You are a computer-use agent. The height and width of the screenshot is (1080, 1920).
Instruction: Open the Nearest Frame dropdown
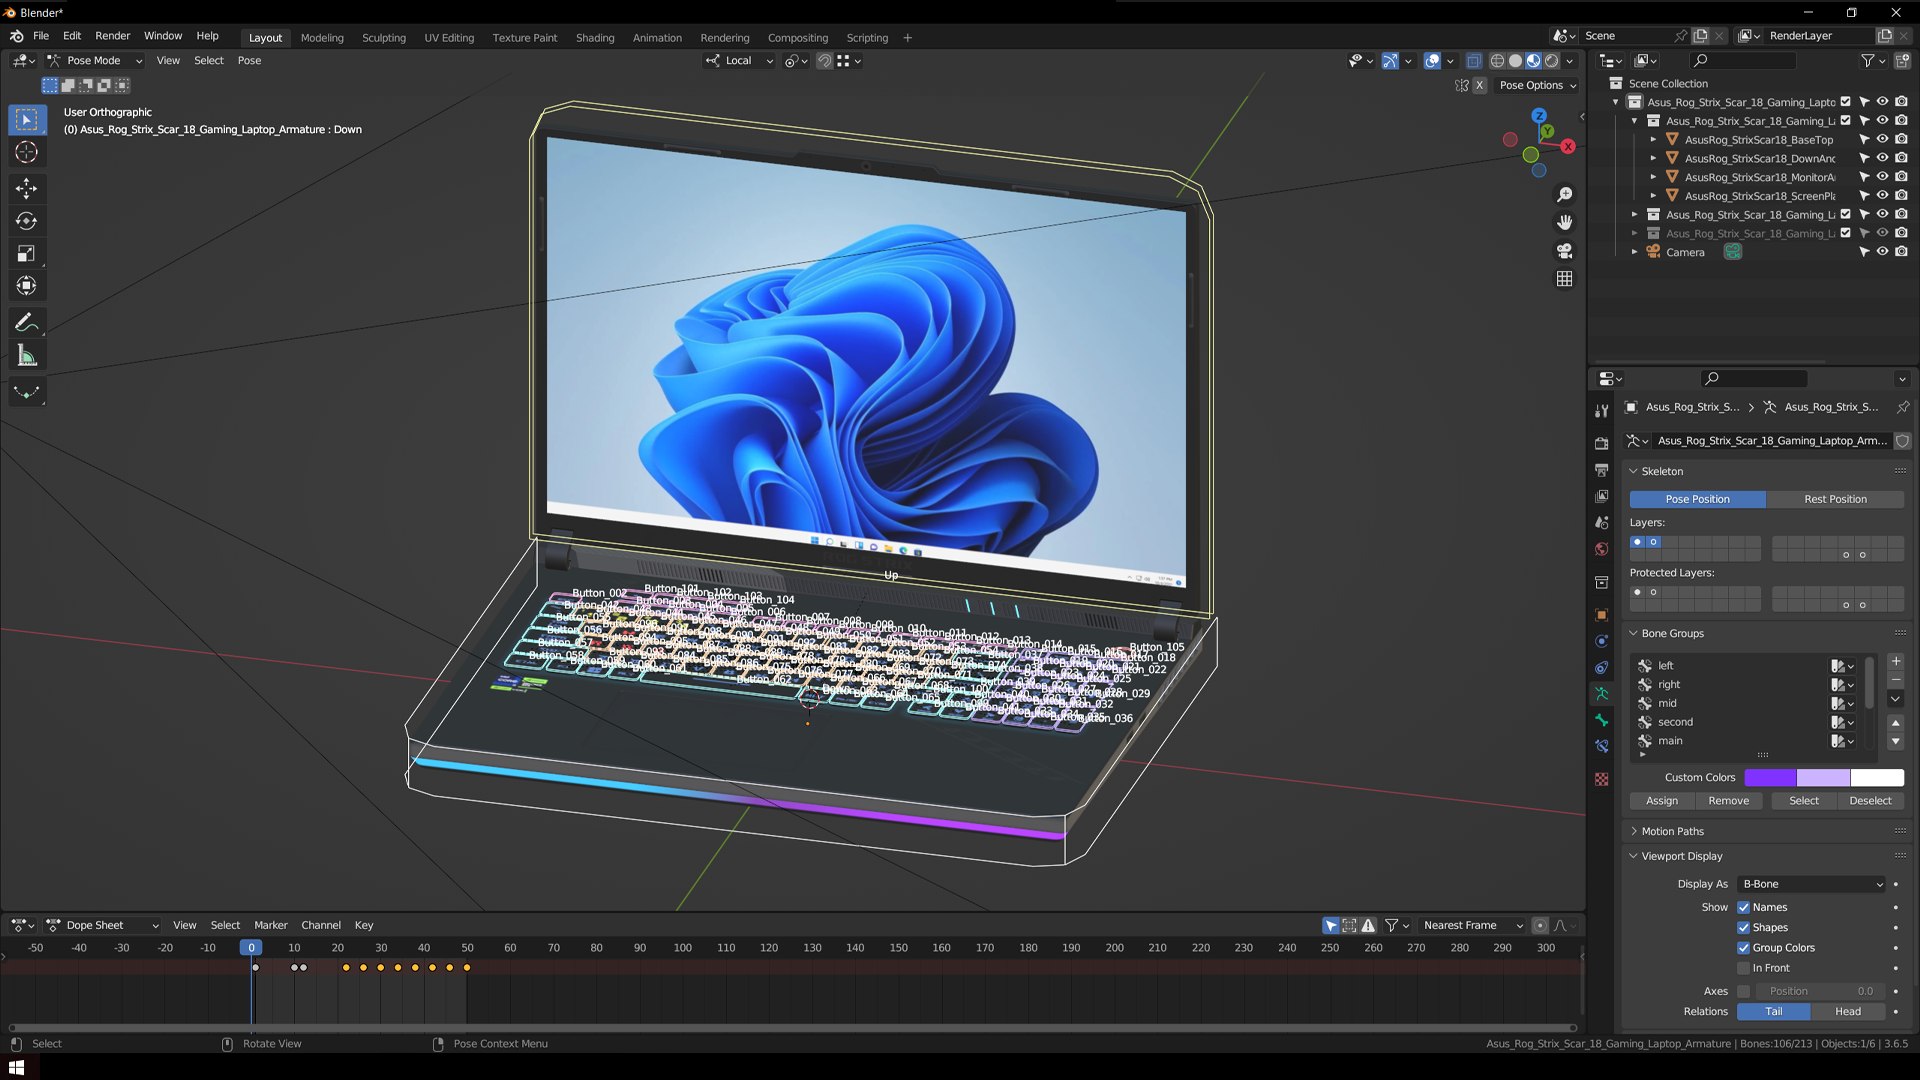point(1472,926)
